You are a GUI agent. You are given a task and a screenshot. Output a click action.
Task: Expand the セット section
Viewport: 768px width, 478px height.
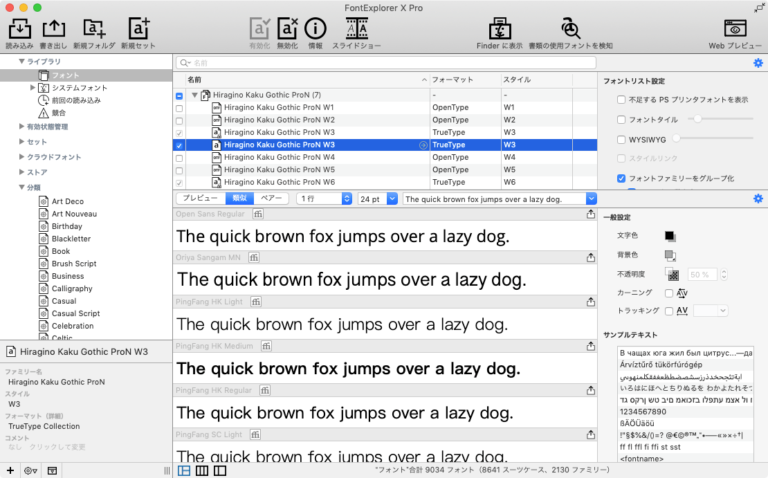click(22, 142)
